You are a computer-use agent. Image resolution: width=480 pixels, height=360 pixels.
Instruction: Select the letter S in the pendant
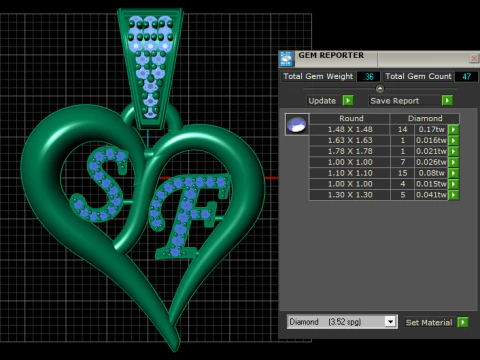pyautogui.click(x=99, y=185)
